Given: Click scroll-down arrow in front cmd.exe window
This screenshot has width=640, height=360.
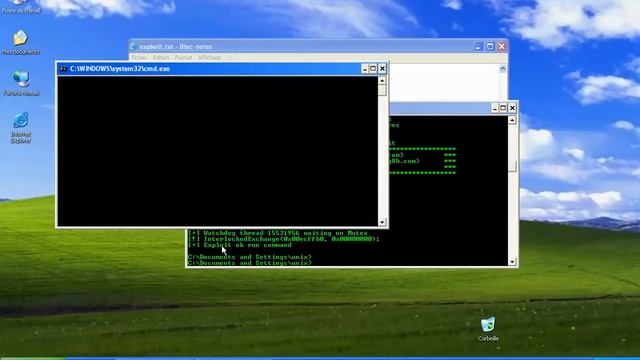Looking at the screenshot, I should click(382, 222).
